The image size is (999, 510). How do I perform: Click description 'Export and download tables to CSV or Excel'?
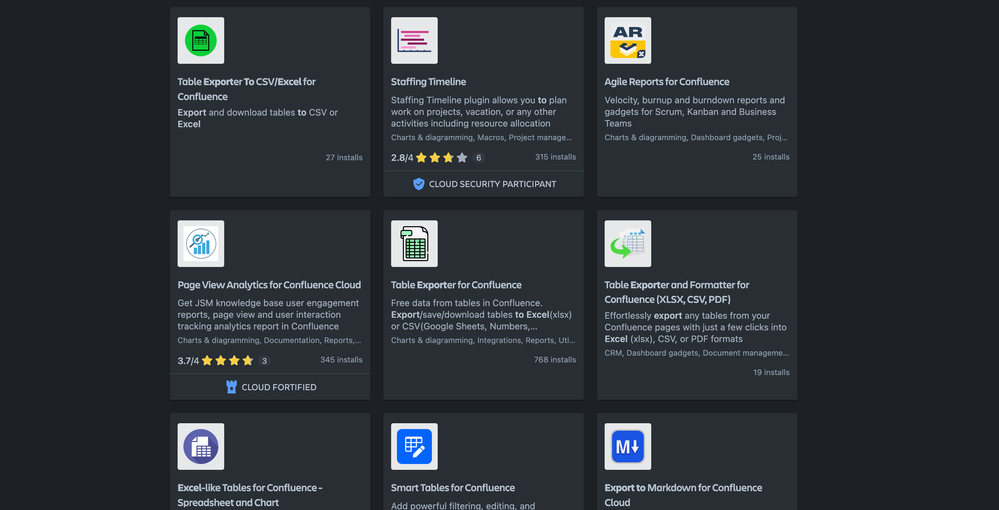[x=258, y=119]
